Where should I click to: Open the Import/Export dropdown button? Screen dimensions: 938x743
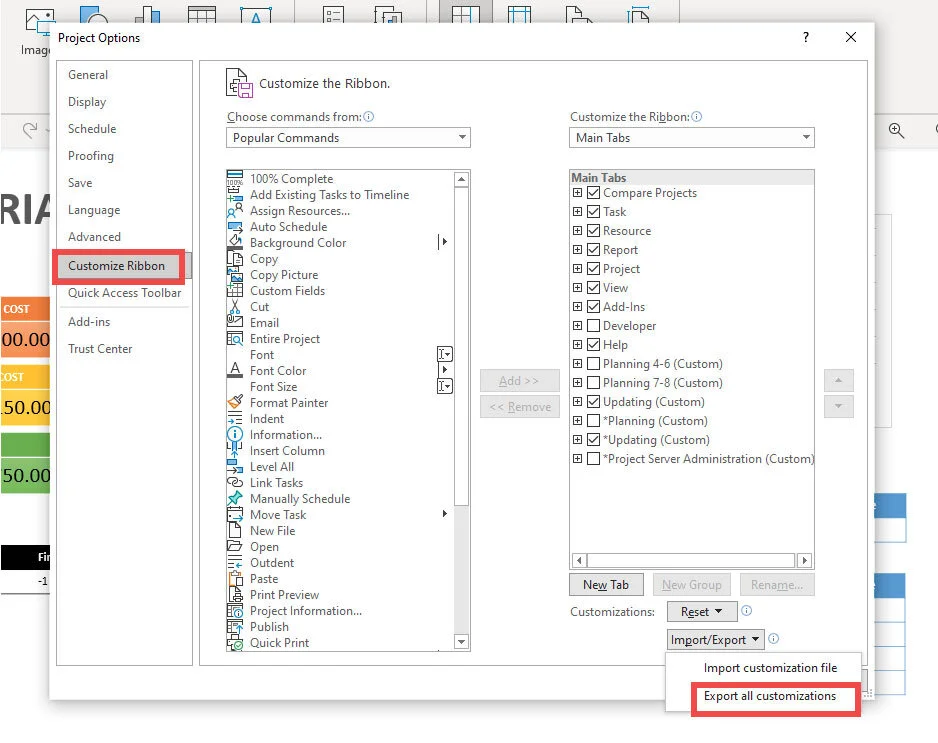click(x=715, y=640)
